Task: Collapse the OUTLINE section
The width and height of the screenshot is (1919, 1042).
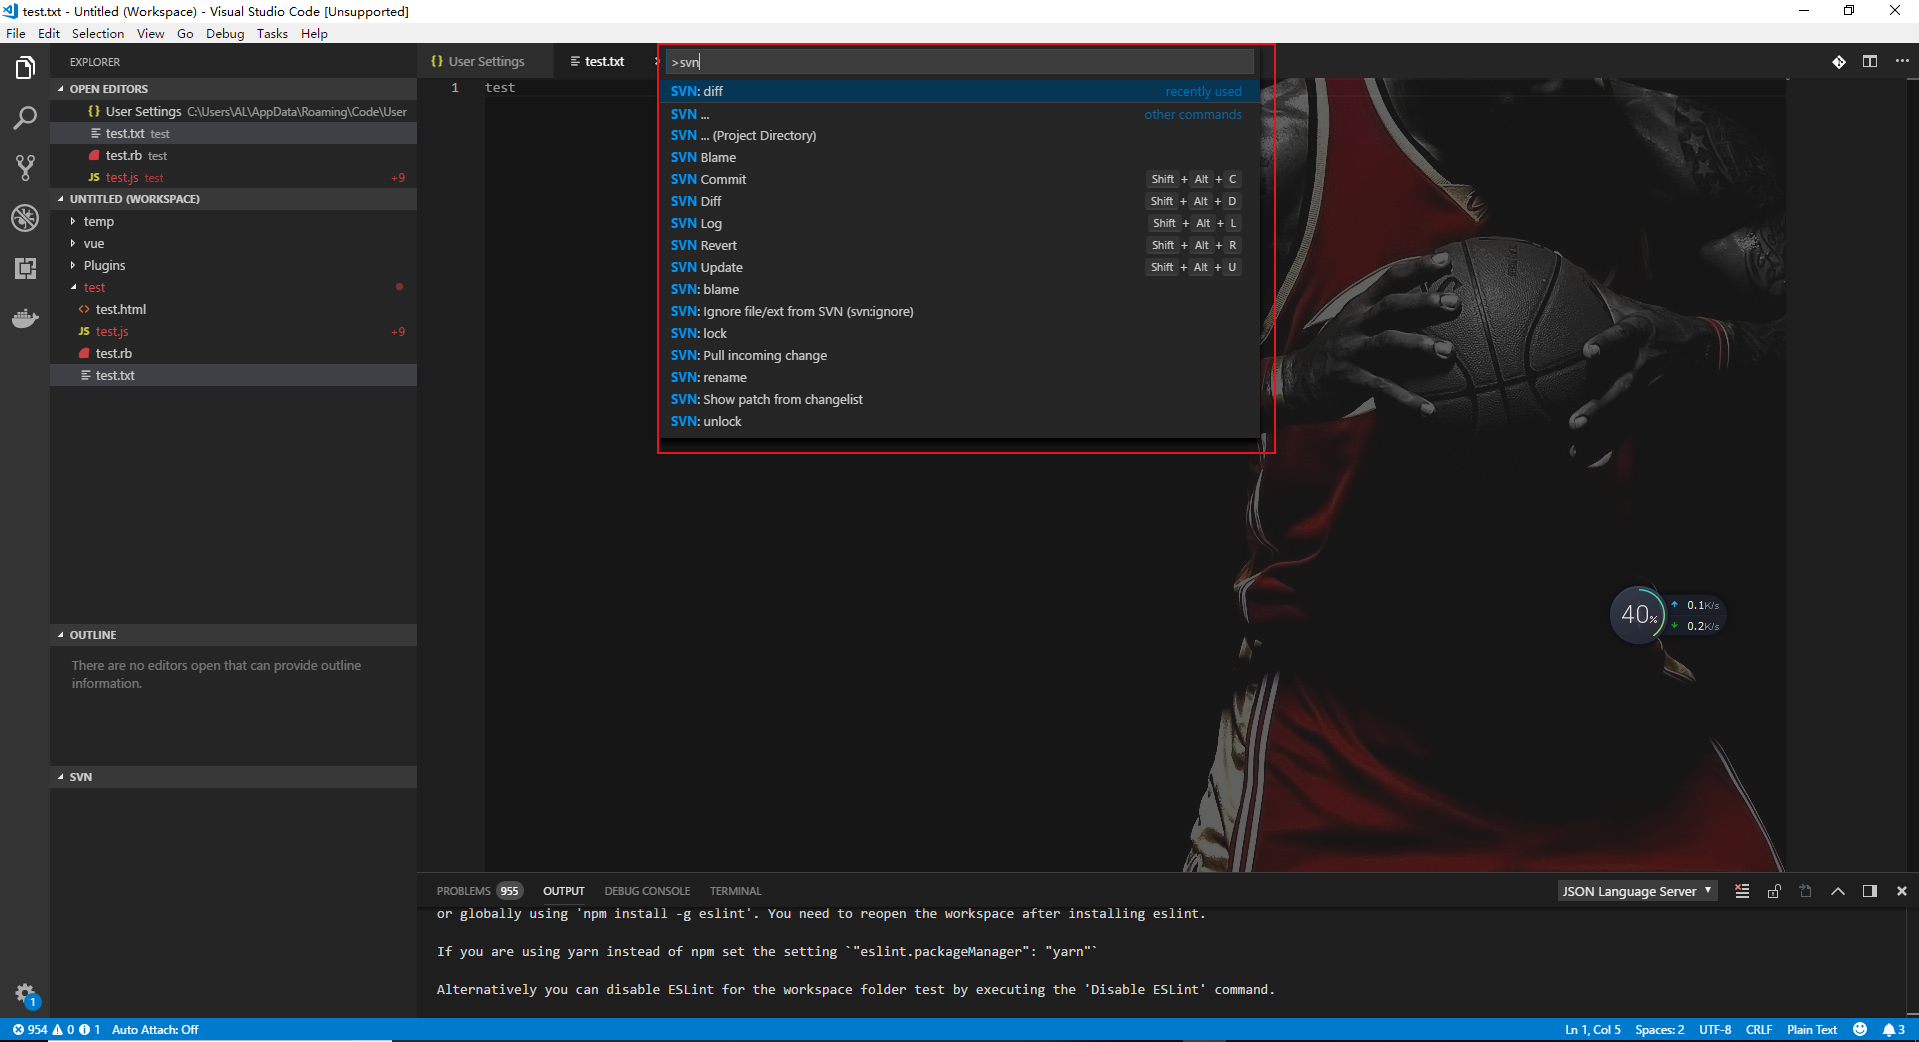Action: pyautogui.click(x=233, y=635)
